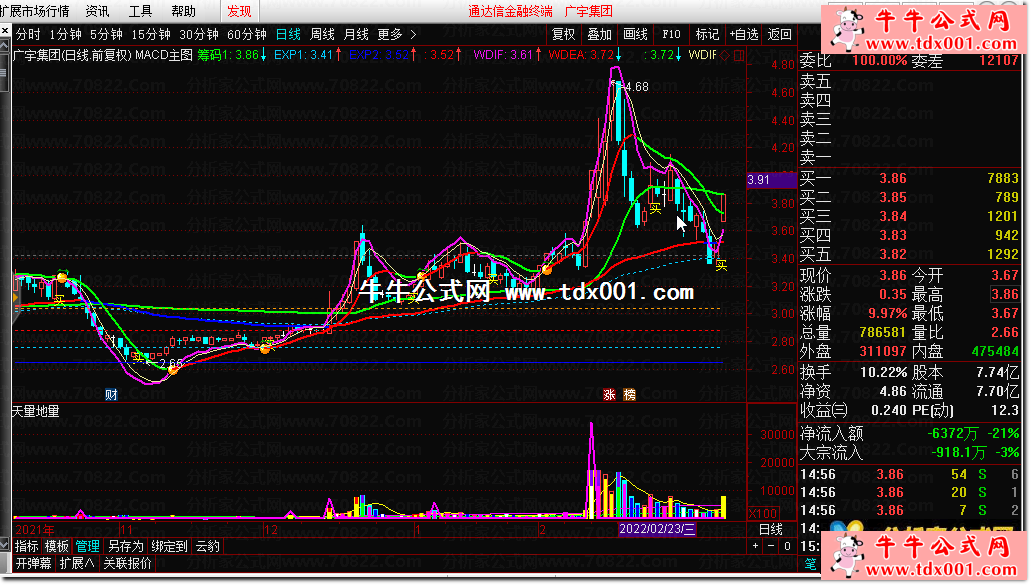Click the 榜 ranking marker icon
1032x585 pixels.
[629, 395]
